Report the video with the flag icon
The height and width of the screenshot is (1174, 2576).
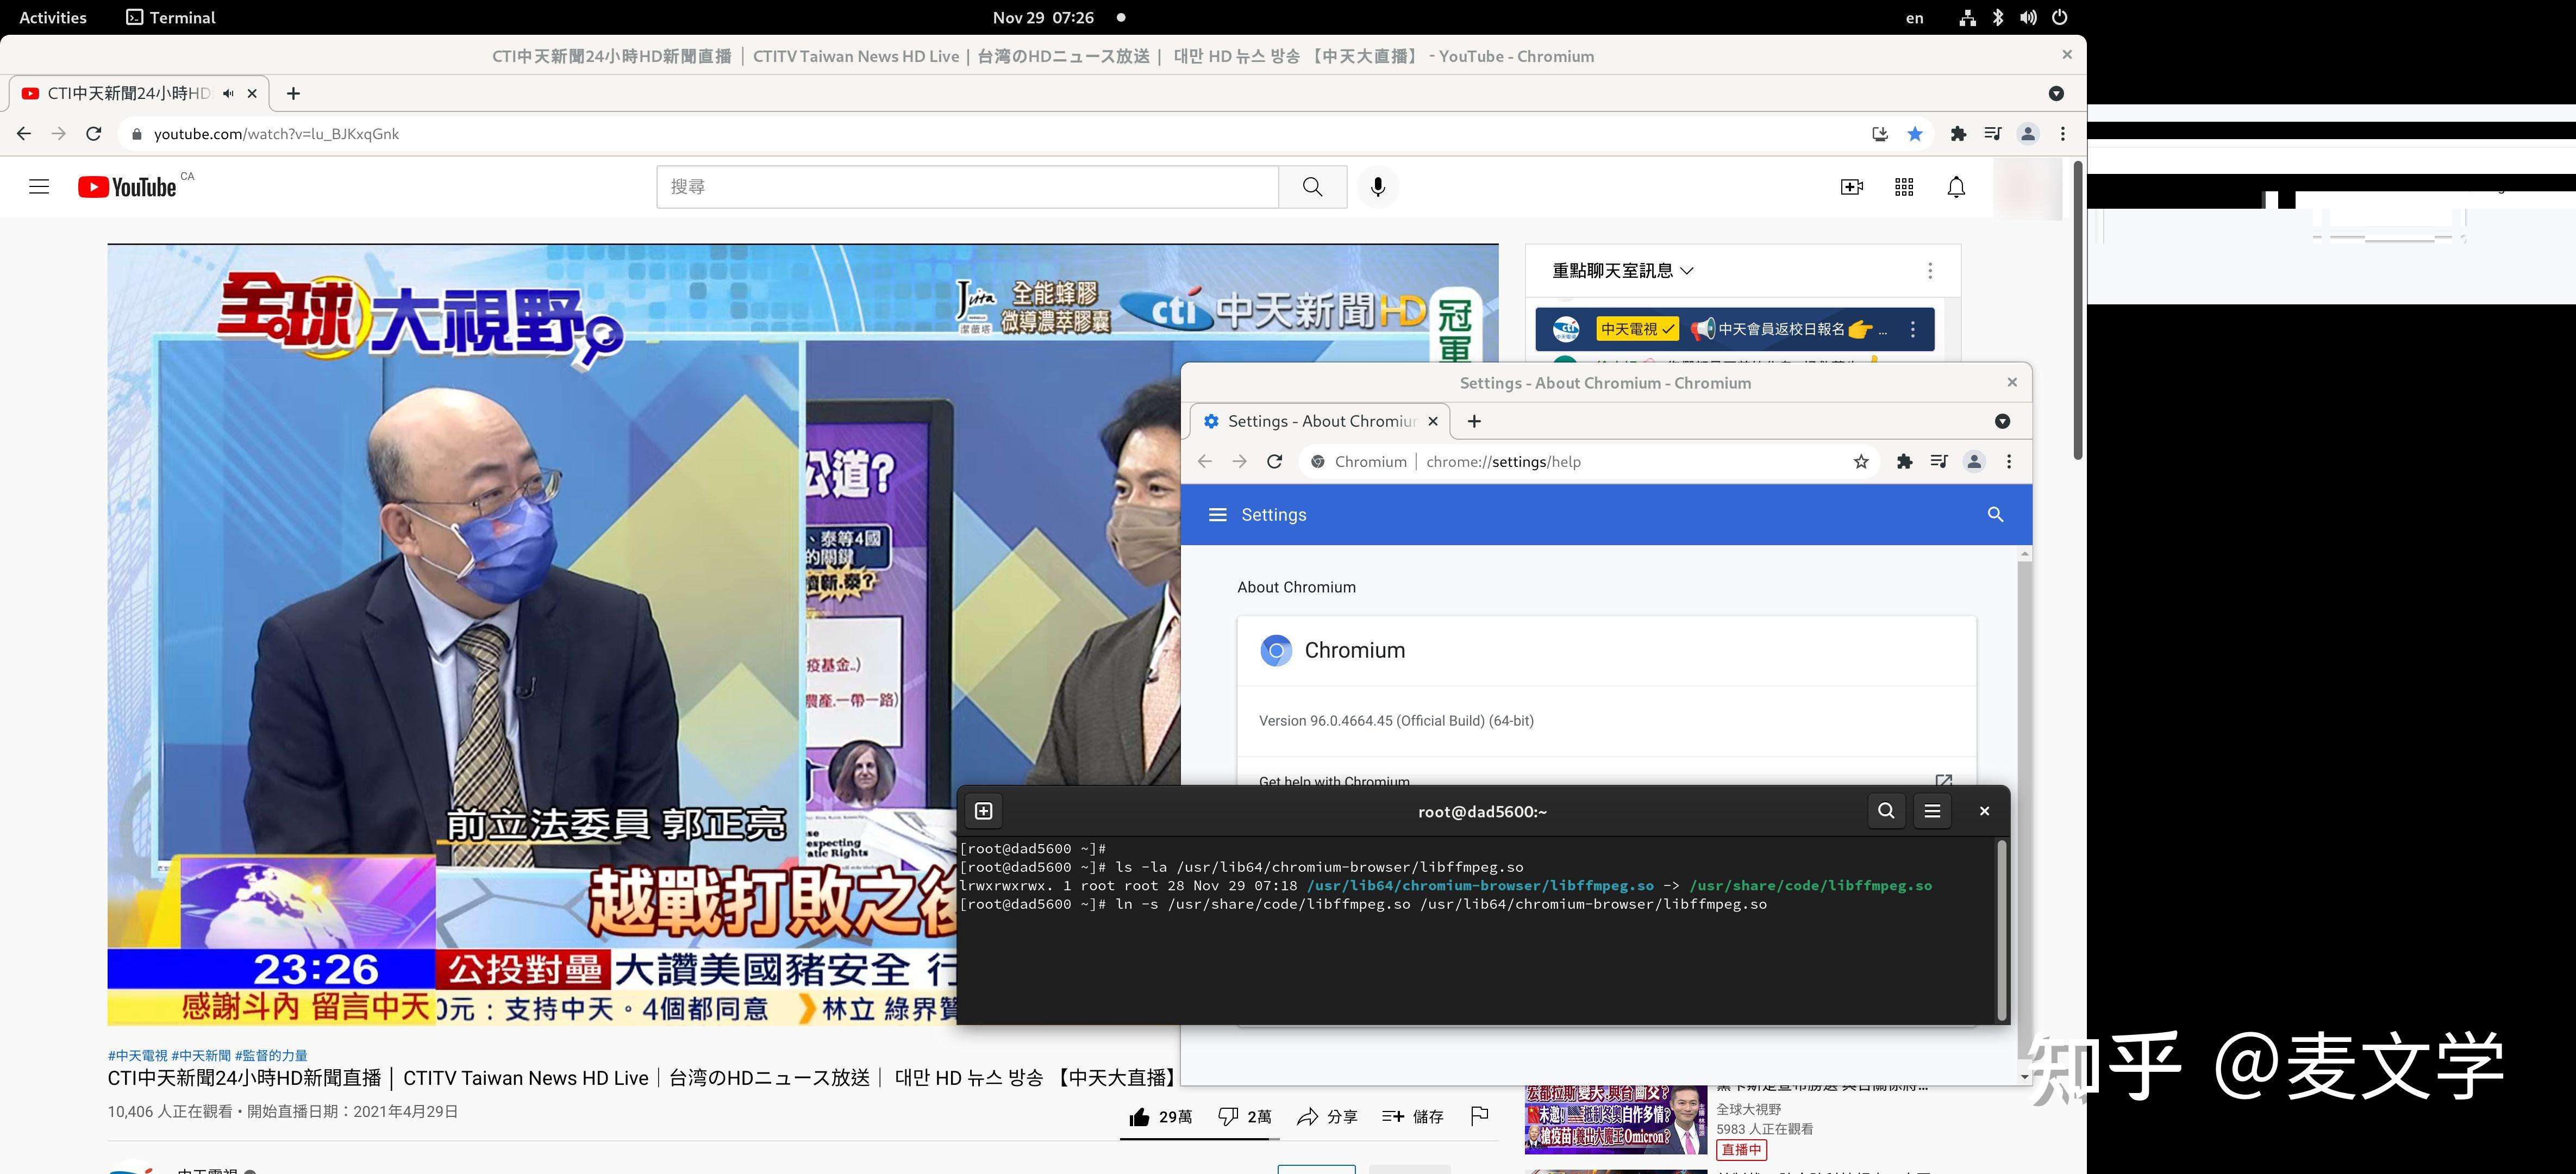pyautogui.click(x=1480, y=1116)
